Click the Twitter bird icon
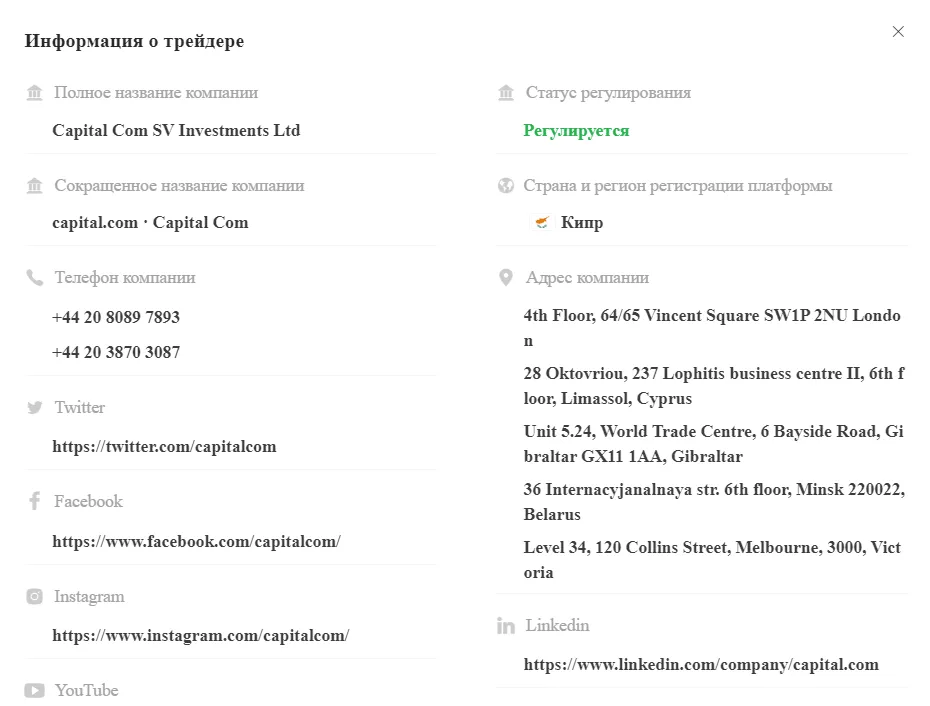The width and height of the screenshot is (930, 706). [34, 408]
